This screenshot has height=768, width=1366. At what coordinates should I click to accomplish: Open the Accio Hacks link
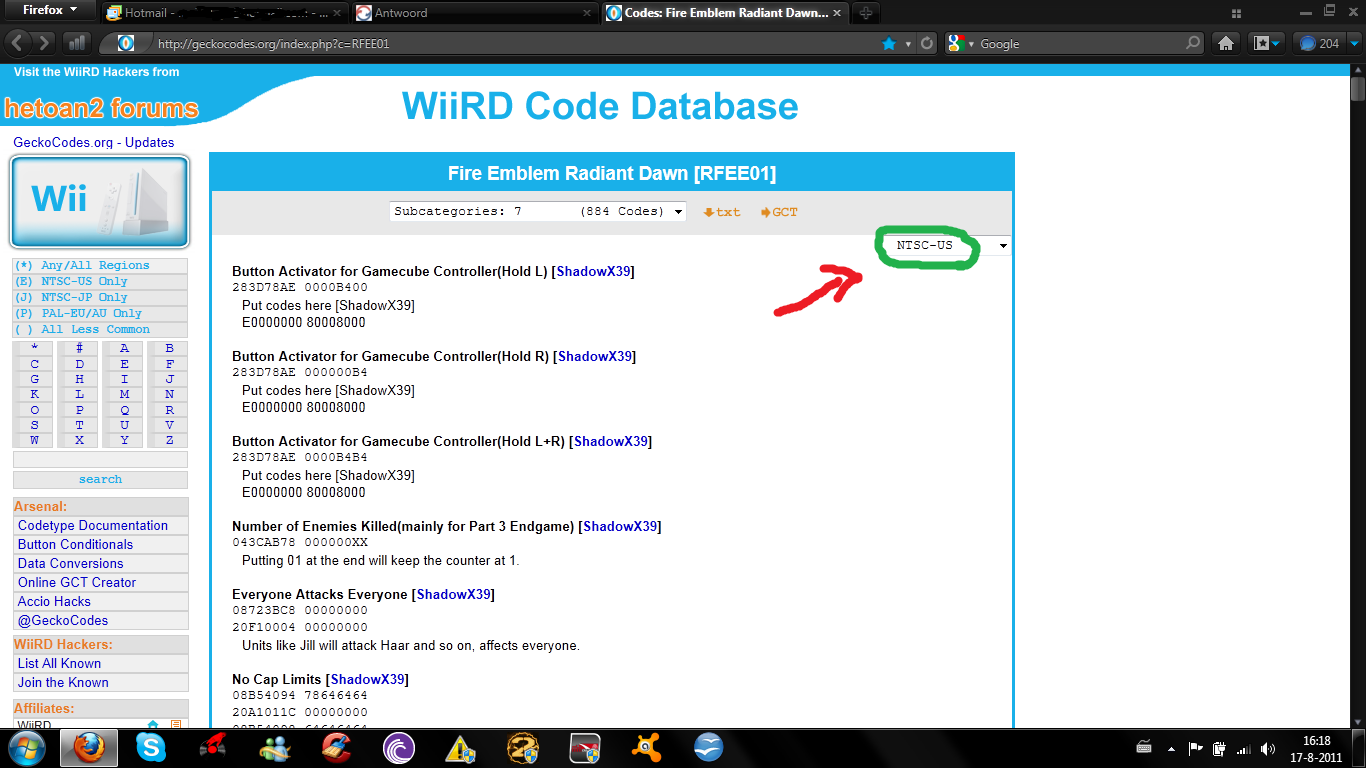point(54,601)
